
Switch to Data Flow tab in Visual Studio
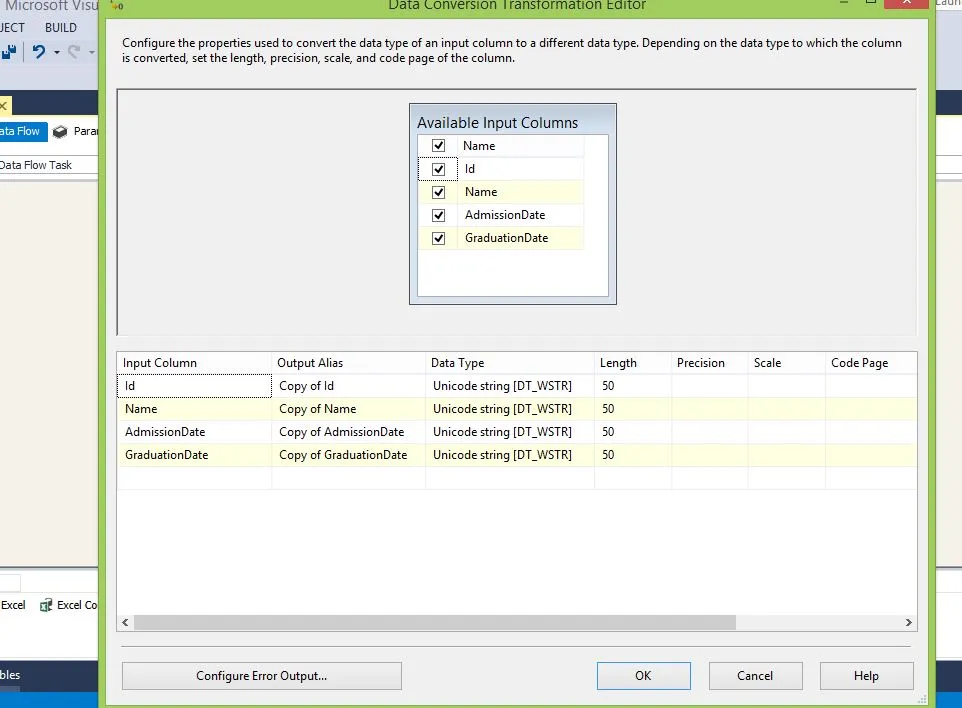[x=23, y=131]
